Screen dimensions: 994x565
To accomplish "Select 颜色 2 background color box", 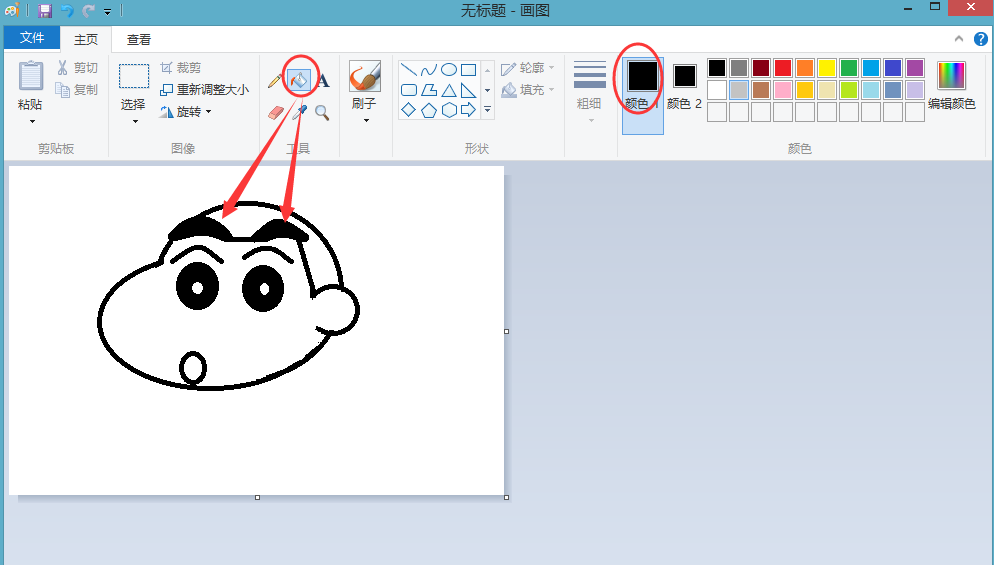I will (684, 87).
